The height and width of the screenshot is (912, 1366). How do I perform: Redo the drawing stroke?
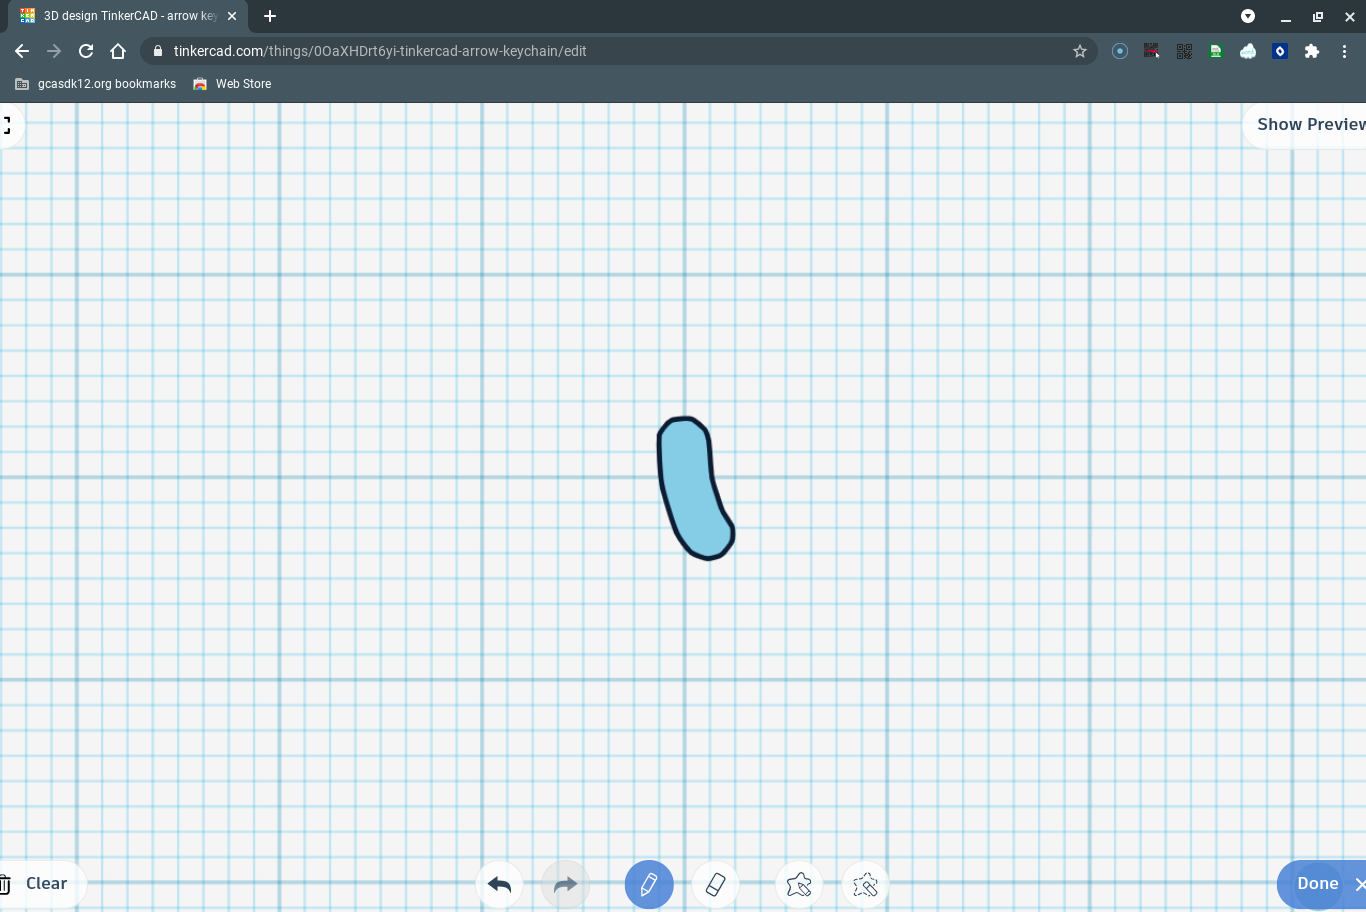565,884
